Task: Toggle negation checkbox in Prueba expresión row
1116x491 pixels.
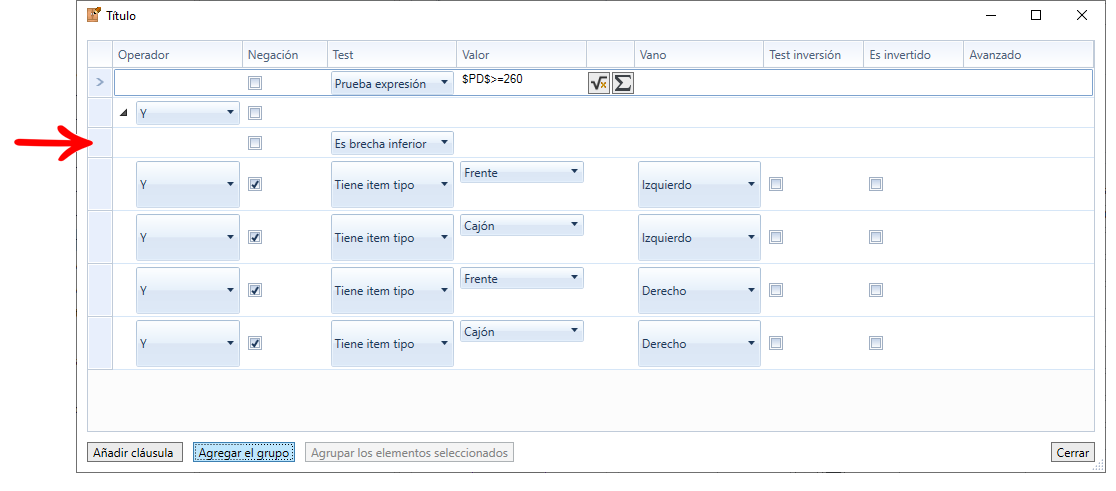Action: tap(255, 83)
